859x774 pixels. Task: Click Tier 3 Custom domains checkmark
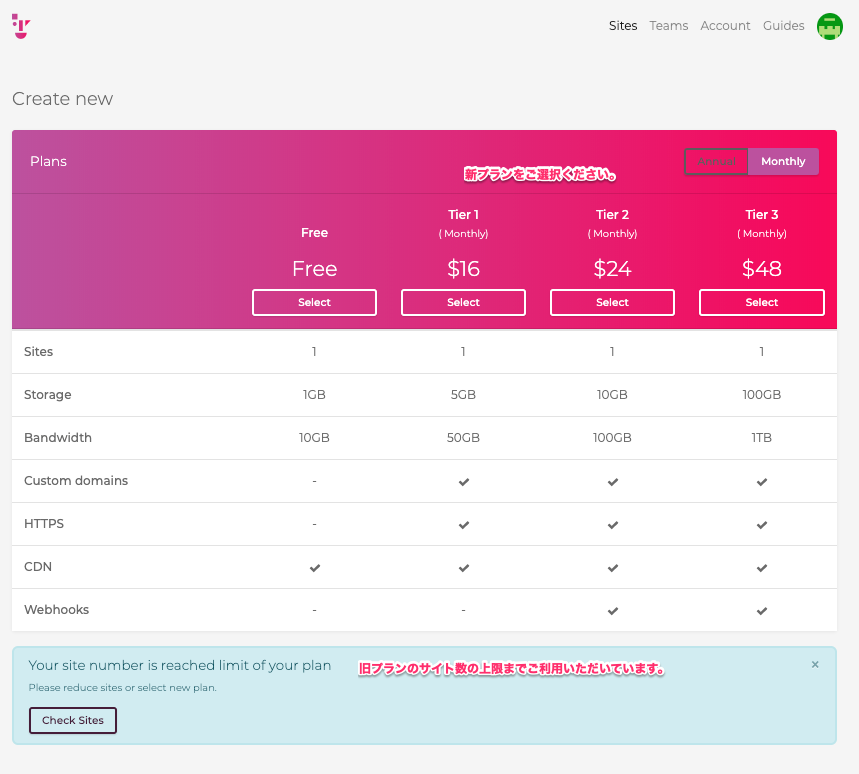point(761,482)
